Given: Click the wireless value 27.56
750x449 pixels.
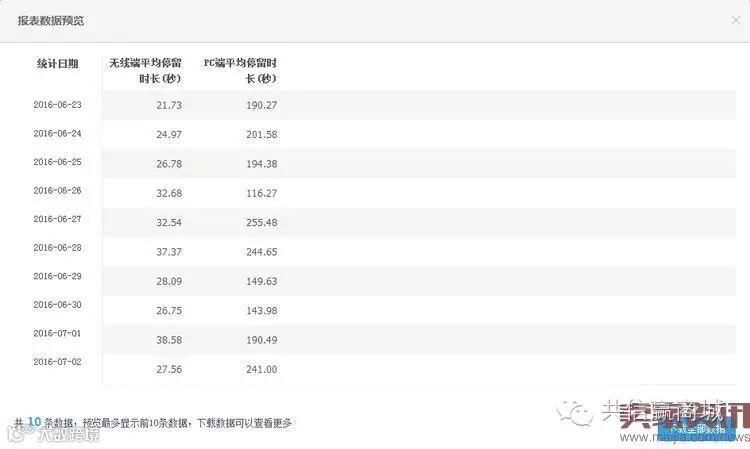Looking at the screenshot, I should (169, 369).
